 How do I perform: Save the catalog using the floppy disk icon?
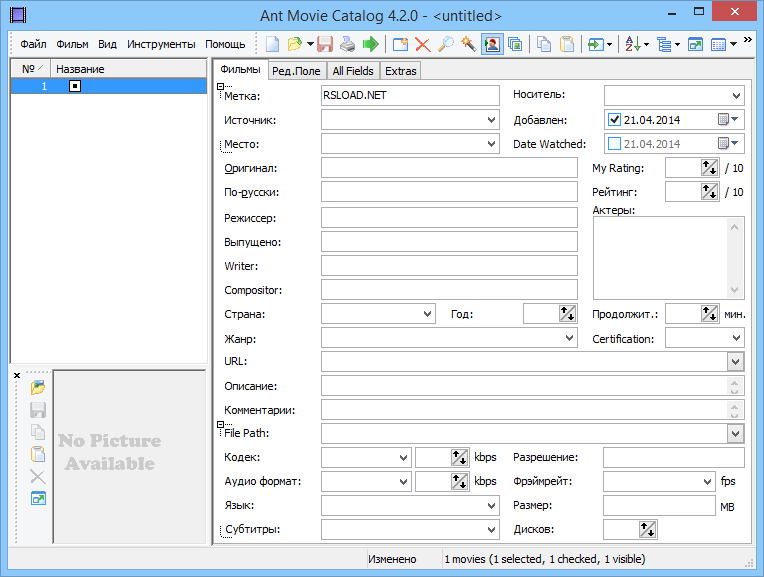(x=325, y=44)
